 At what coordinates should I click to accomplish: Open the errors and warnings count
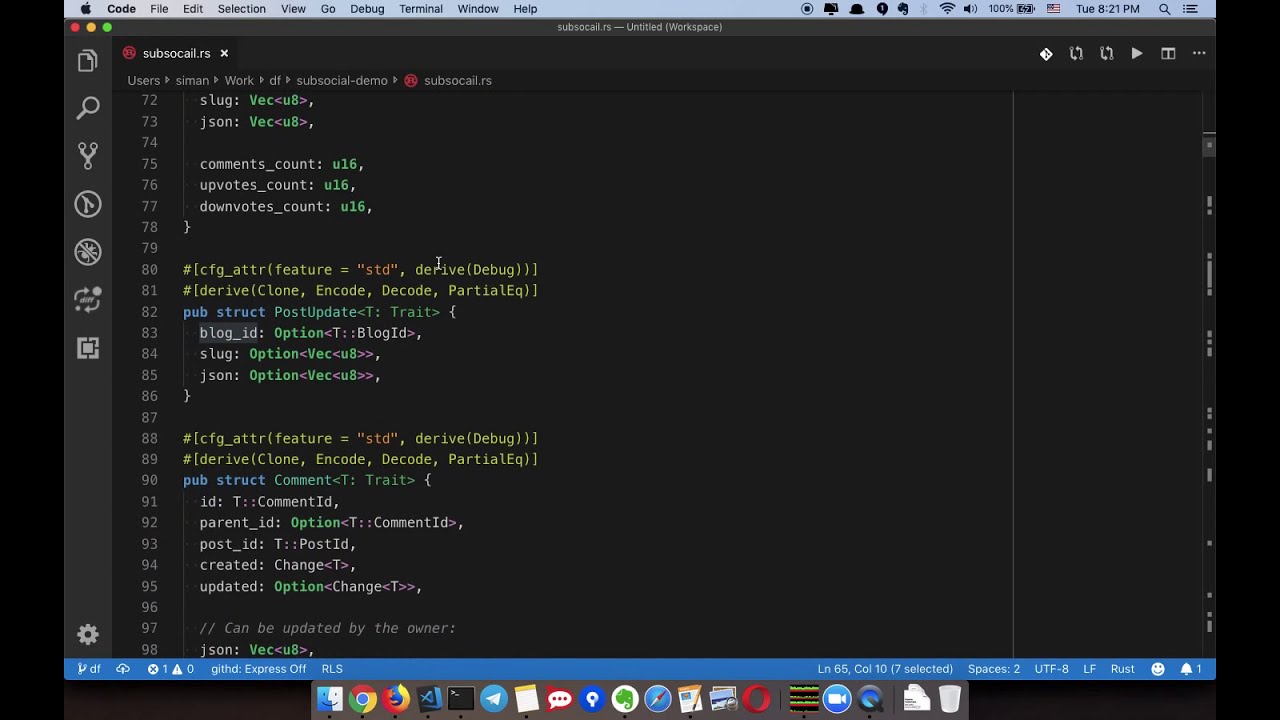pos(171,669)
